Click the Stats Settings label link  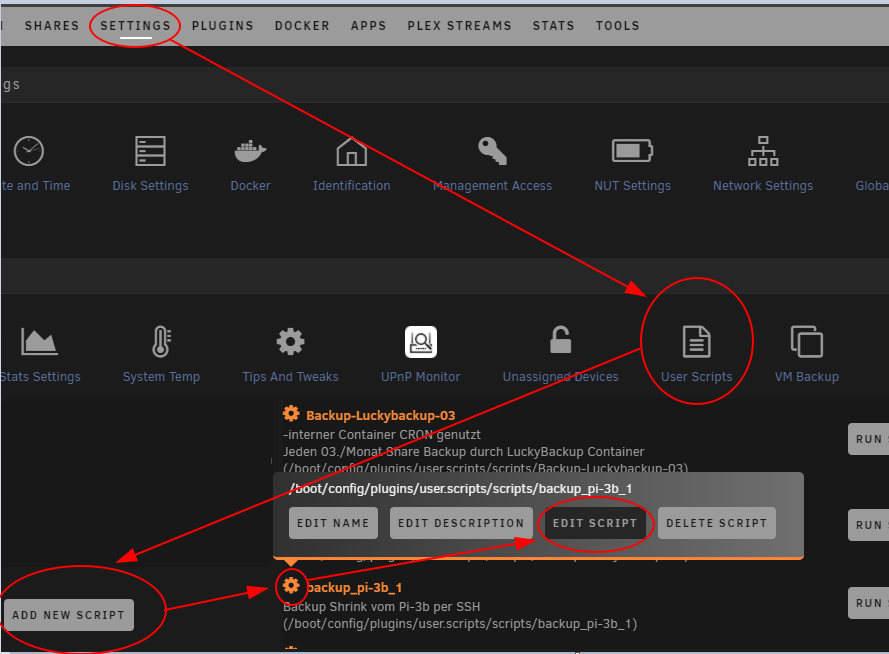point(40,376)
